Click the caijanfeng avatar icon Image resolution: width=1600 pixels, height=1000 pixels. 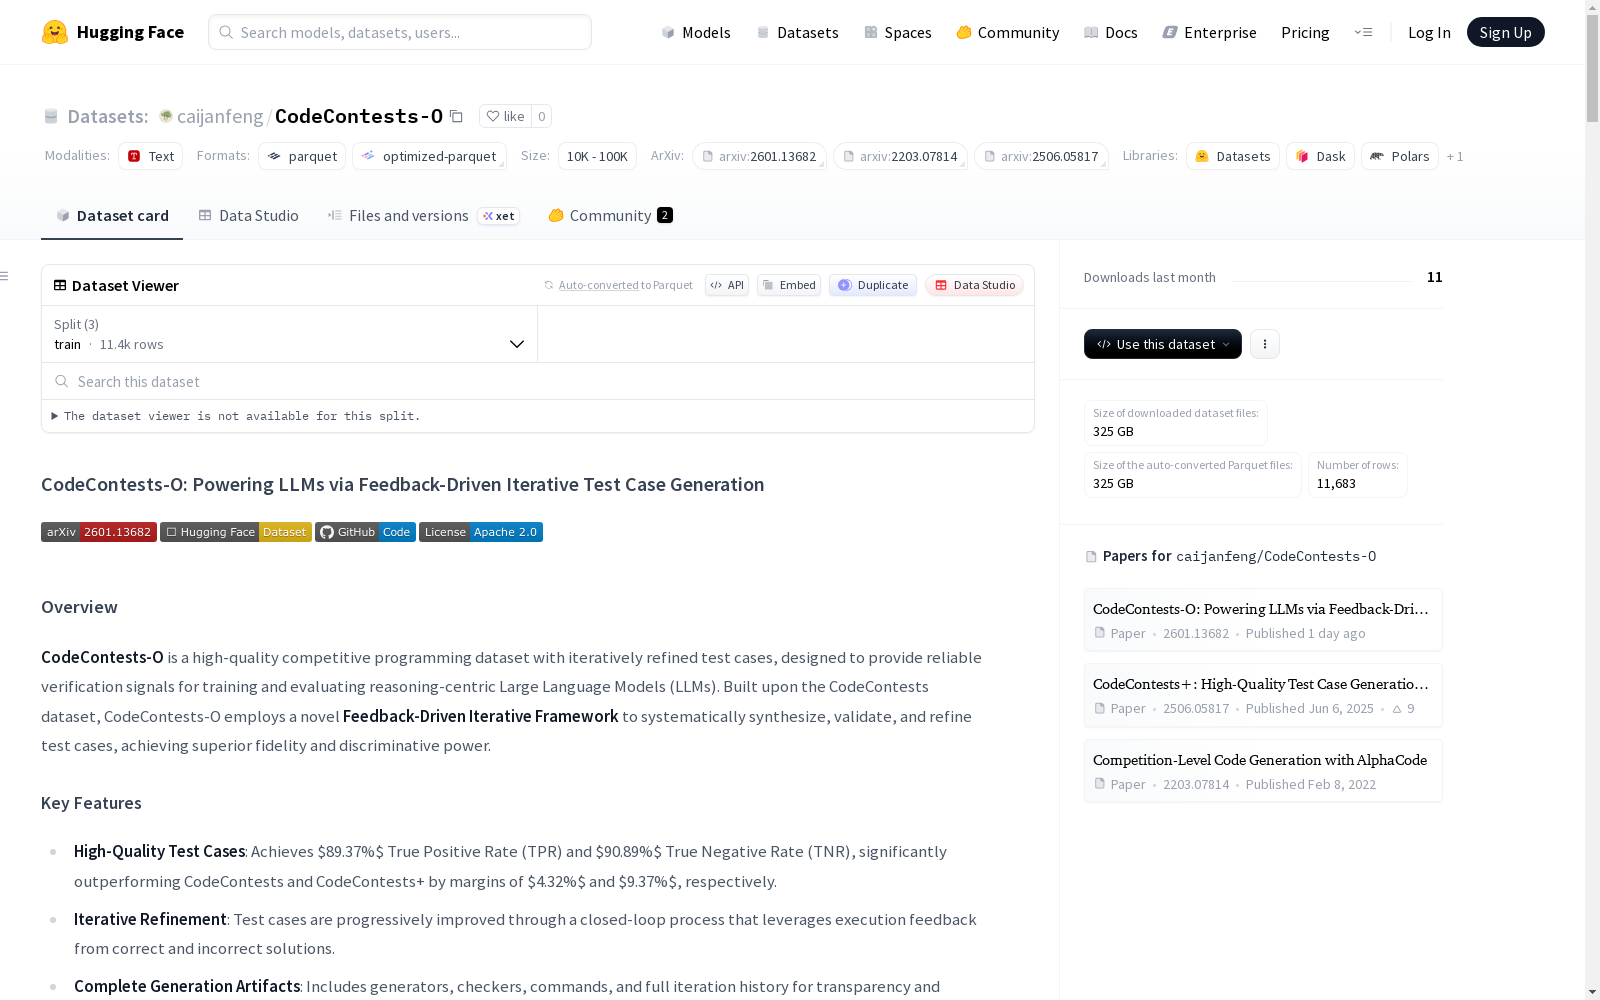click(x=166, y=116)
